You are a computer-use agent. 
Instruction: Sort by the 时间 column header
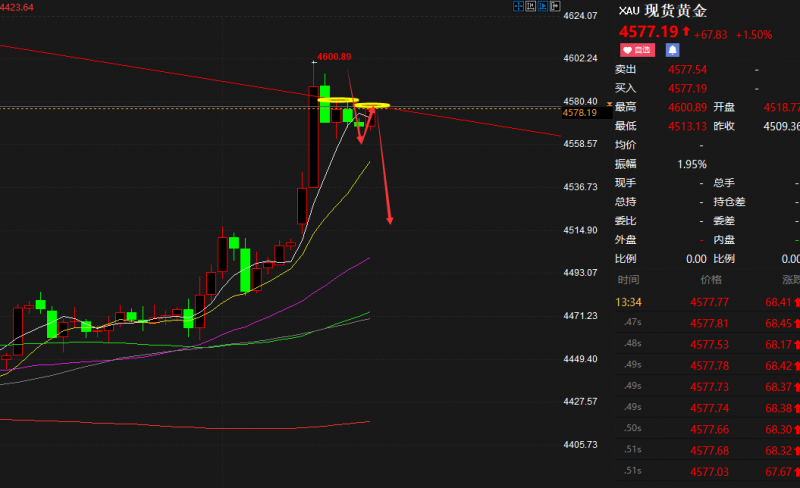coord(629,280)
